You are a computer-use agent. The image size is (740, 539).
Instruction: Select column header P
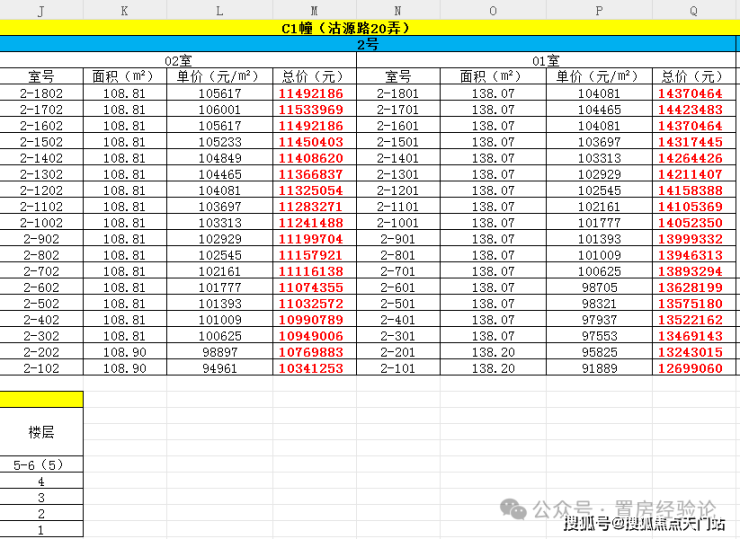(599, 10)
